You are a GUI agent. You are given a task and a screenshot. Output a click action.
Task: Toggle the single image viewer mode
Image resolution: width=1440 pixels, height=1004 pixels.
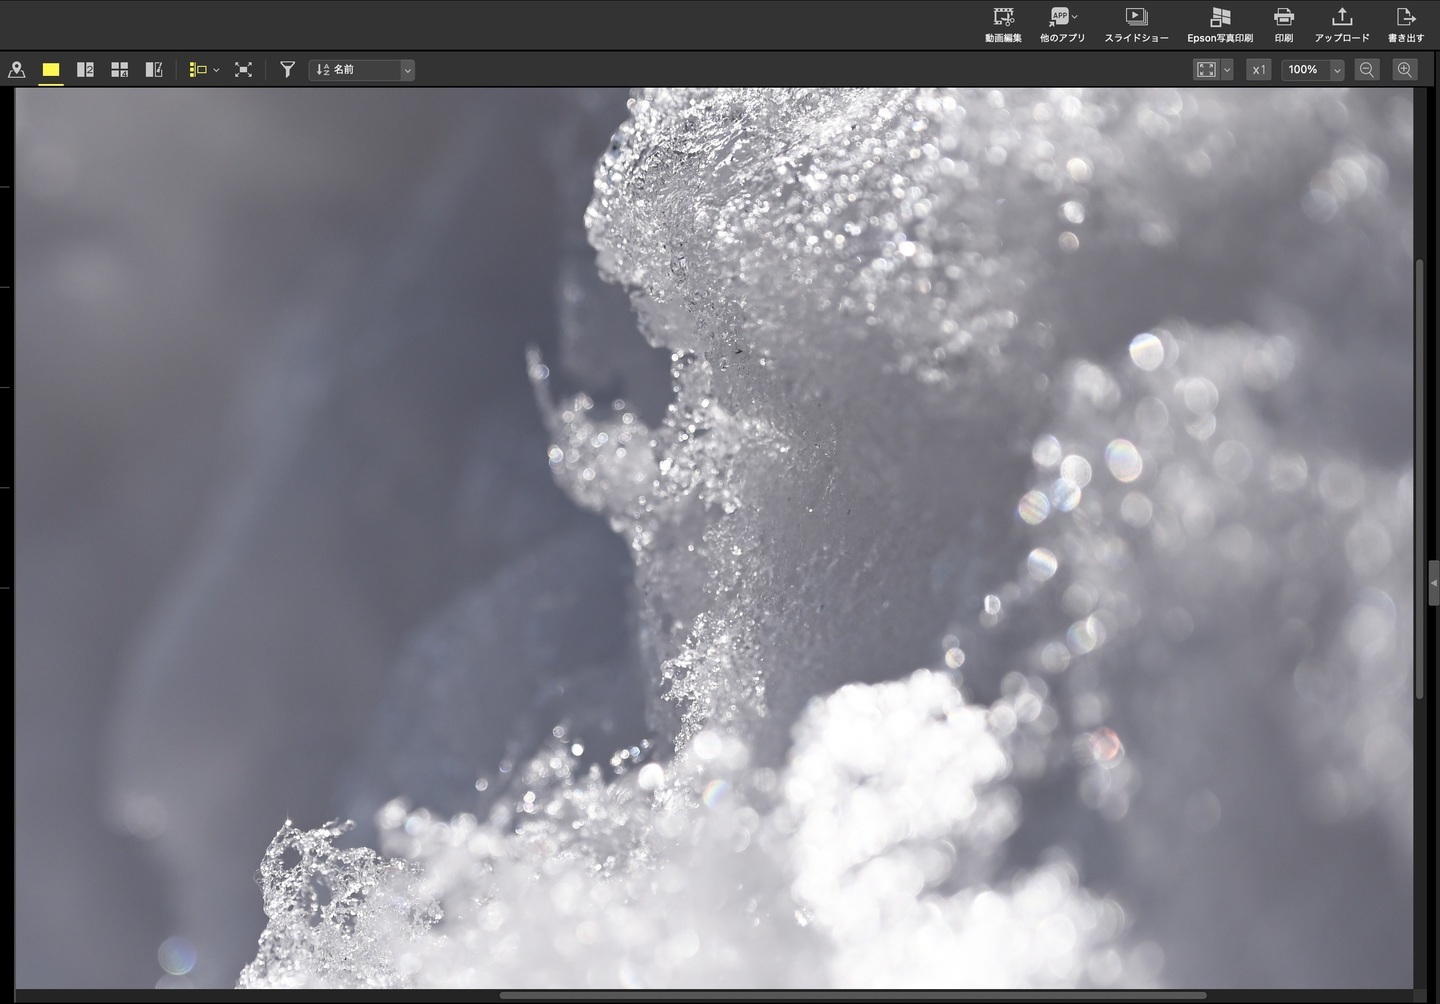click(x=51, y=70)
